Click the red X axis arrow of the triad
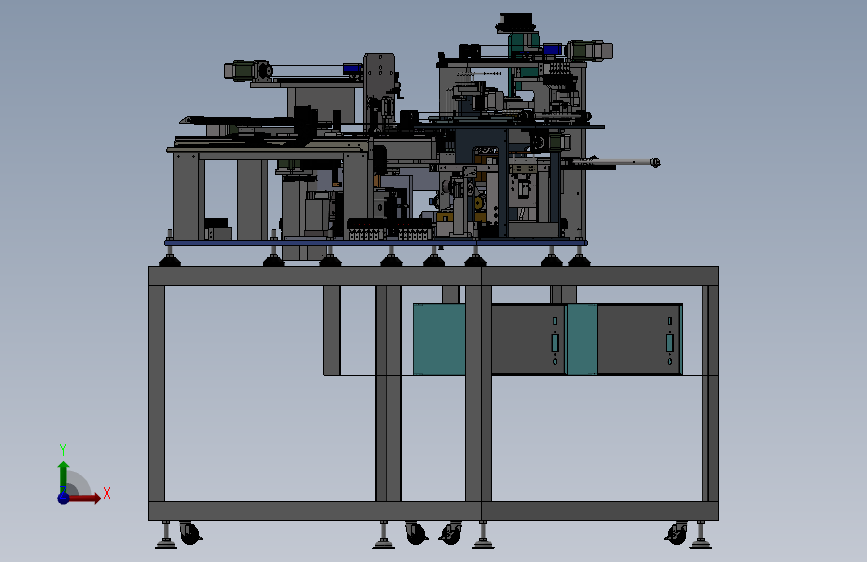 coord(84,498)
